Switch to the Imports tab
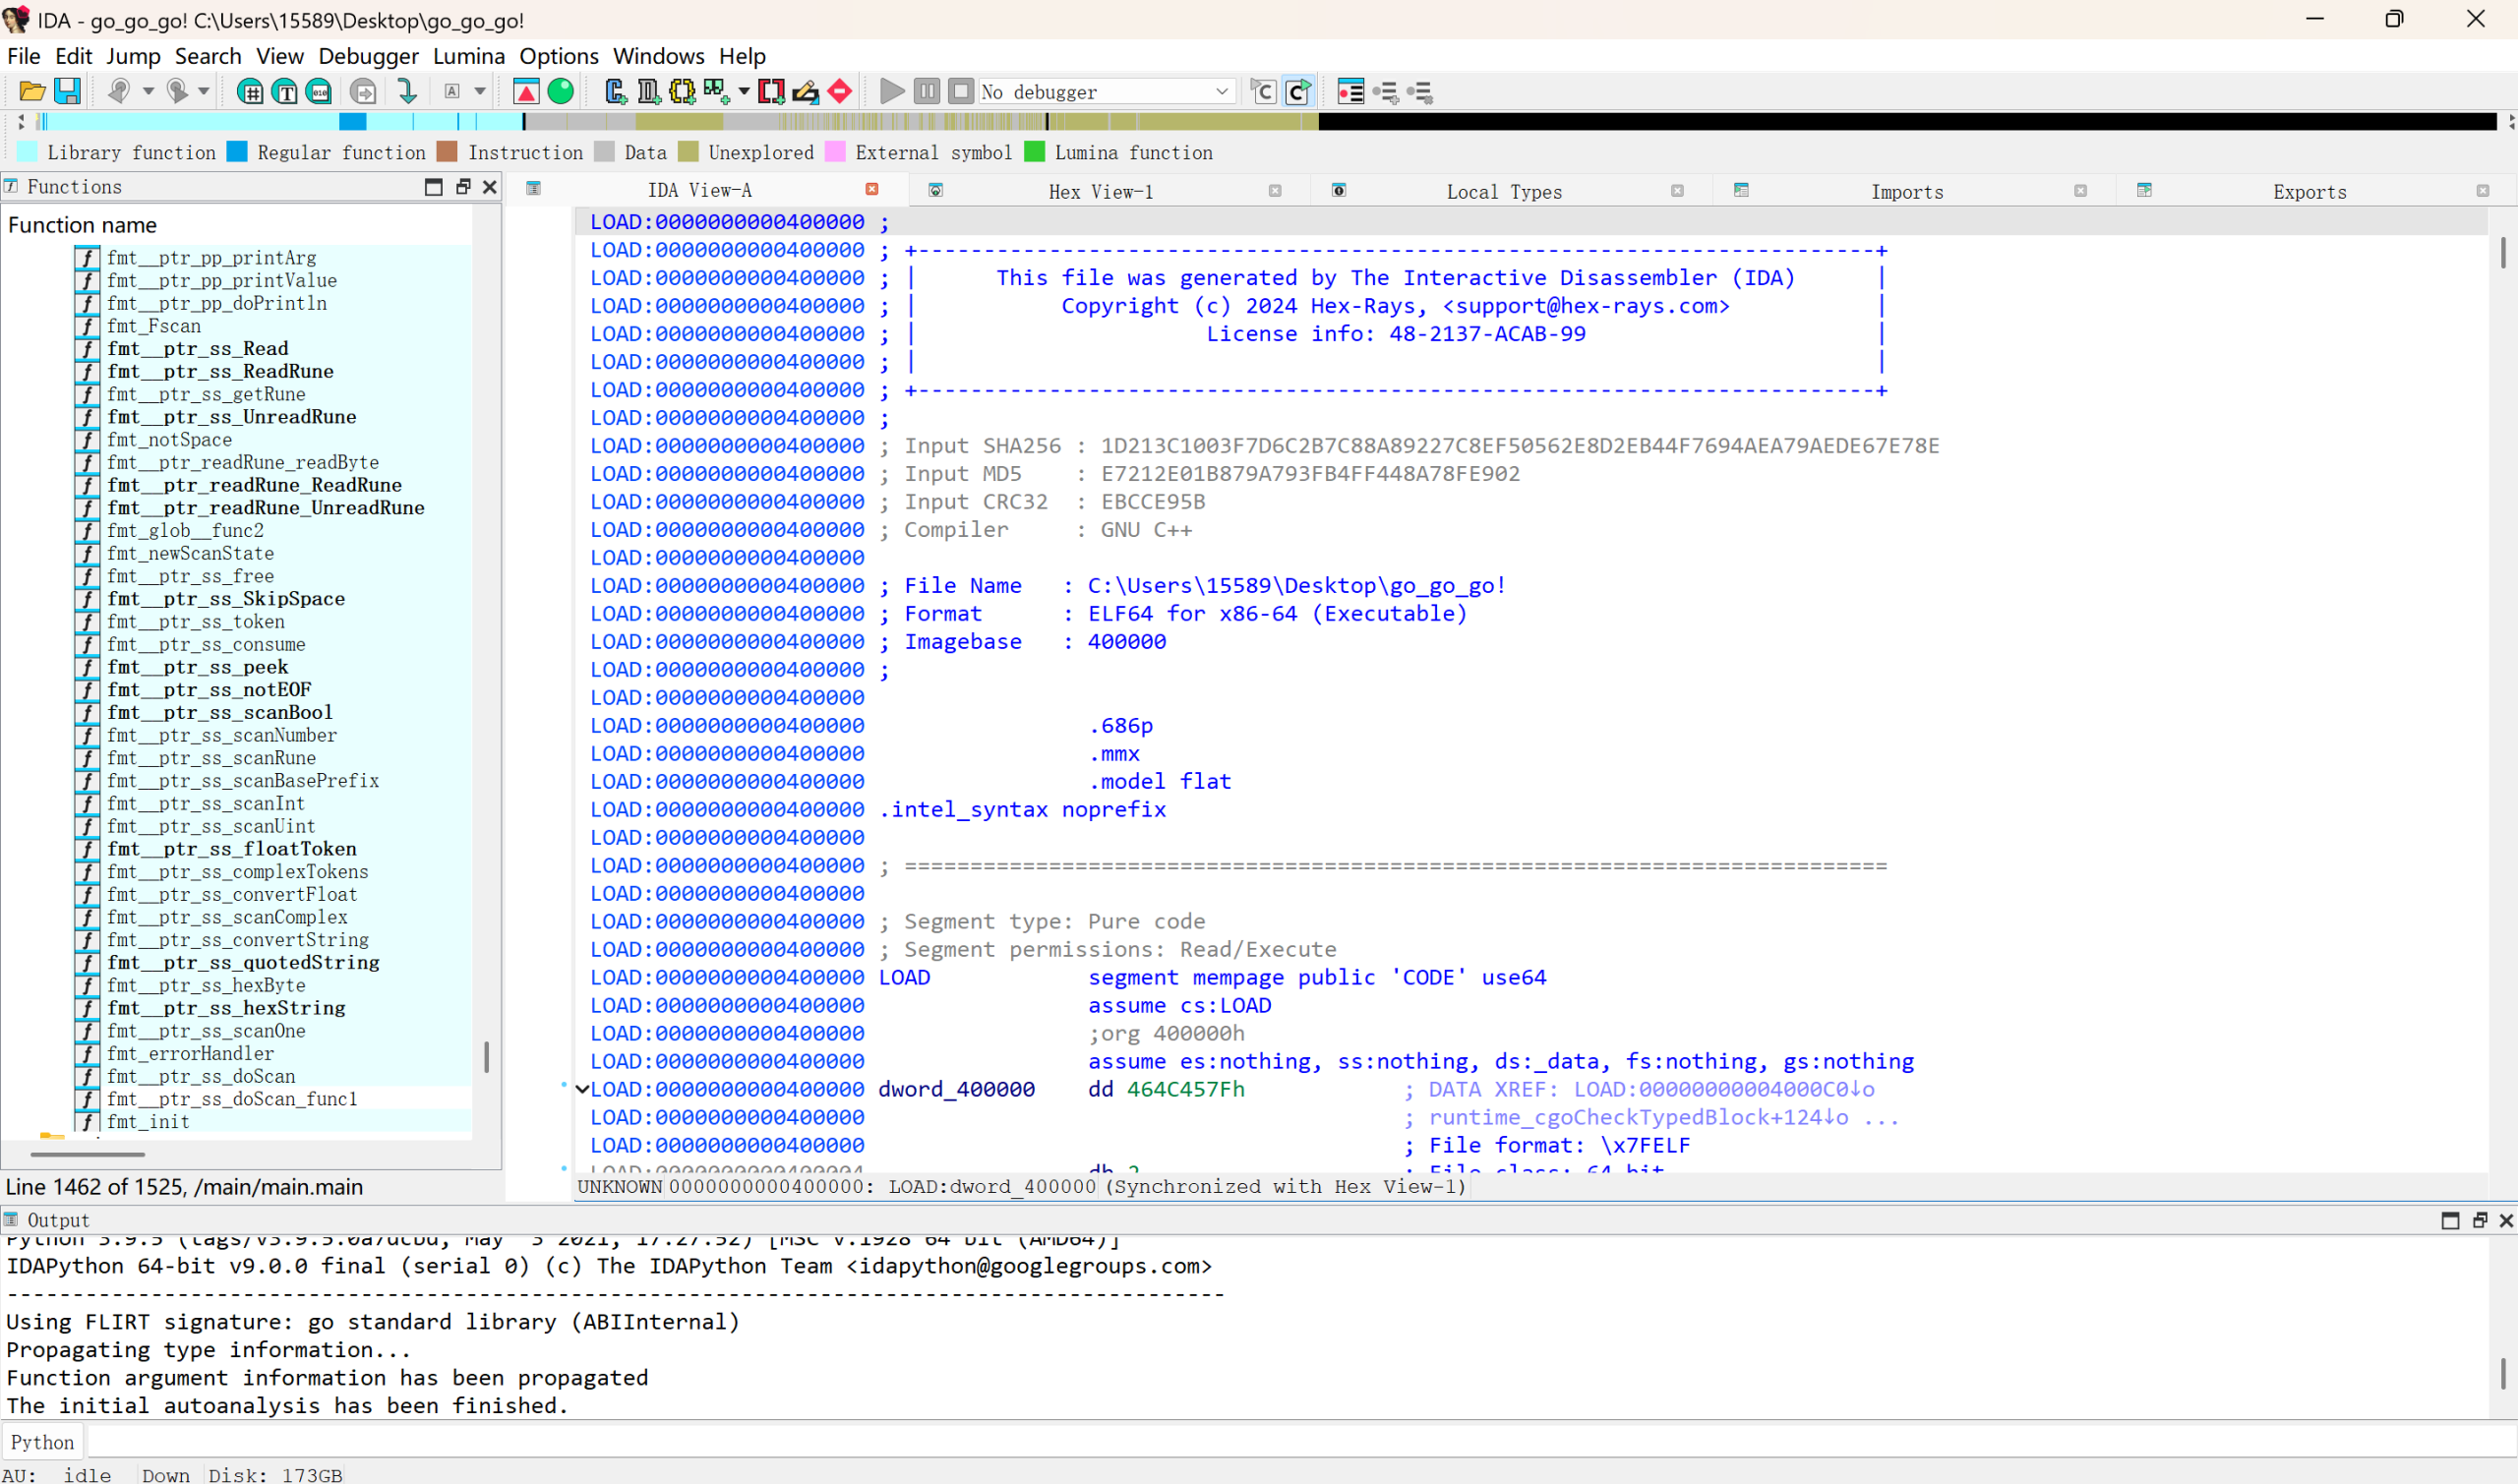 point(1906,192)
